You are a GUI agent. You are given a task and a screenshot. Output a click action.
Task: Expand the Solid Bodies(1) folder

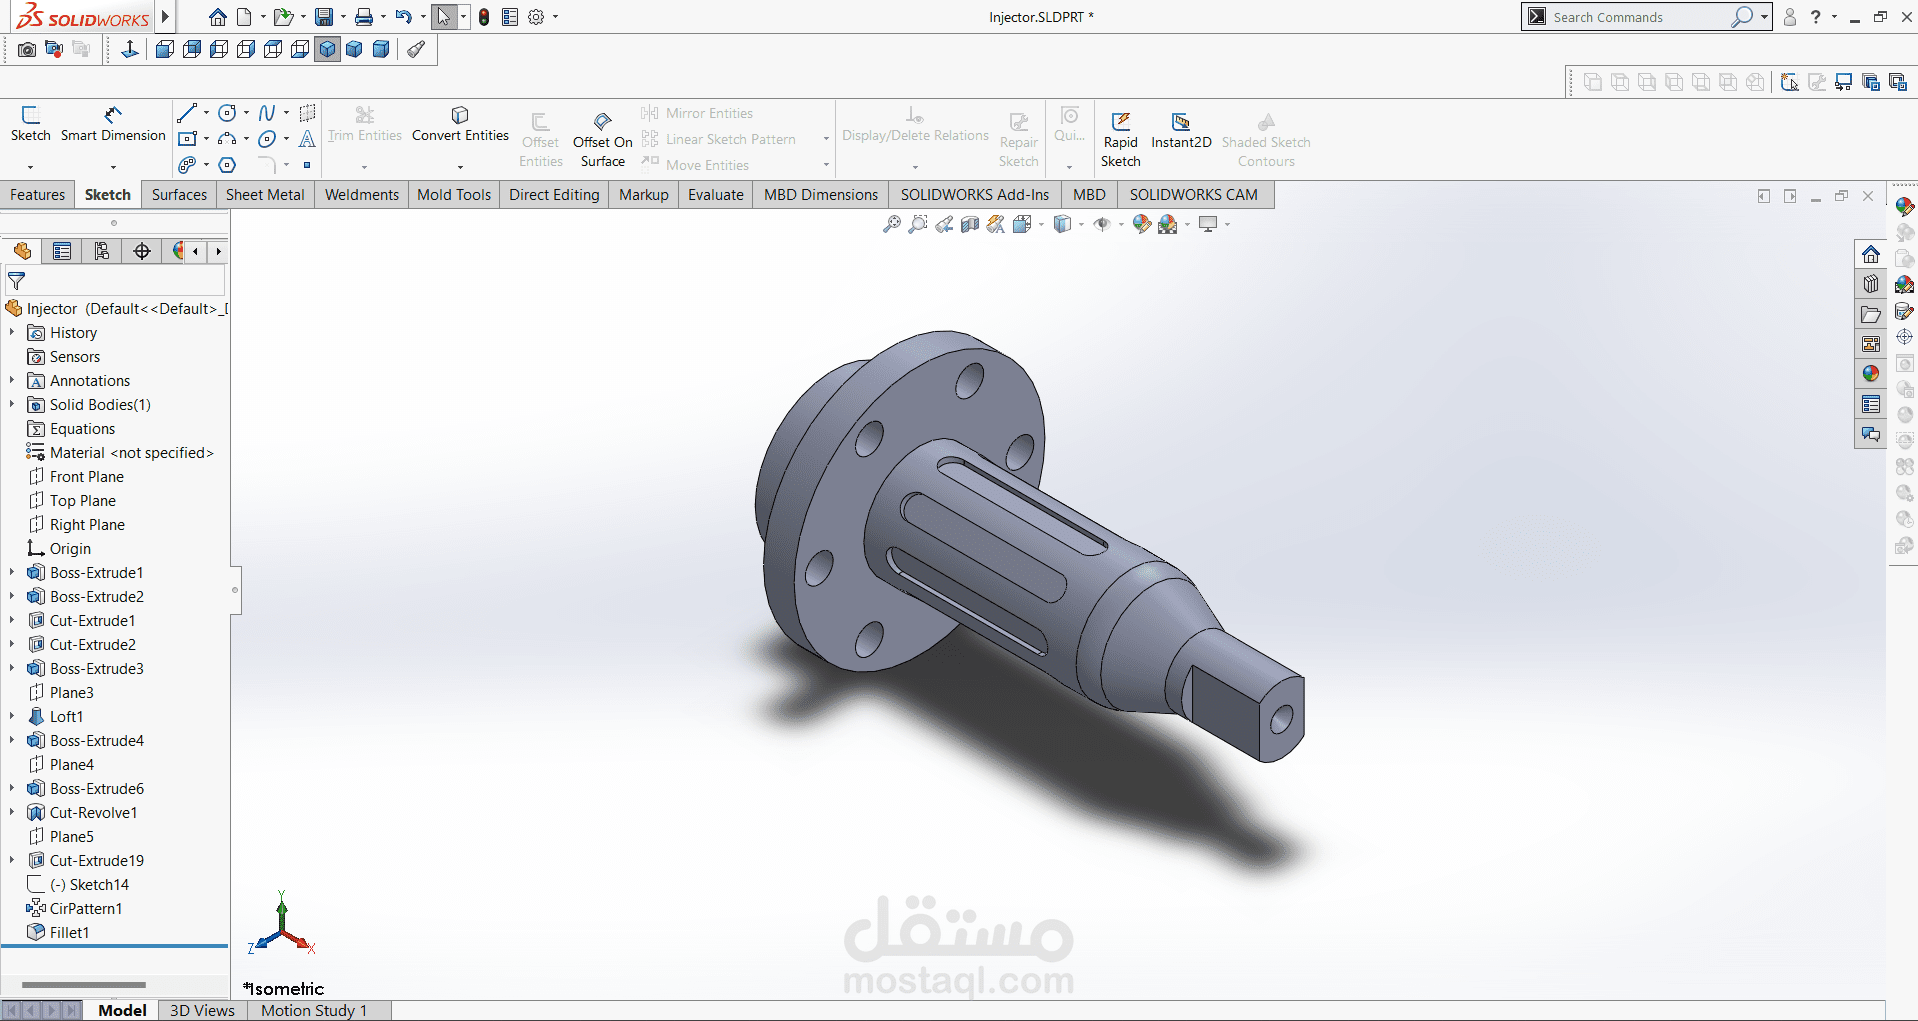(12, 404)
